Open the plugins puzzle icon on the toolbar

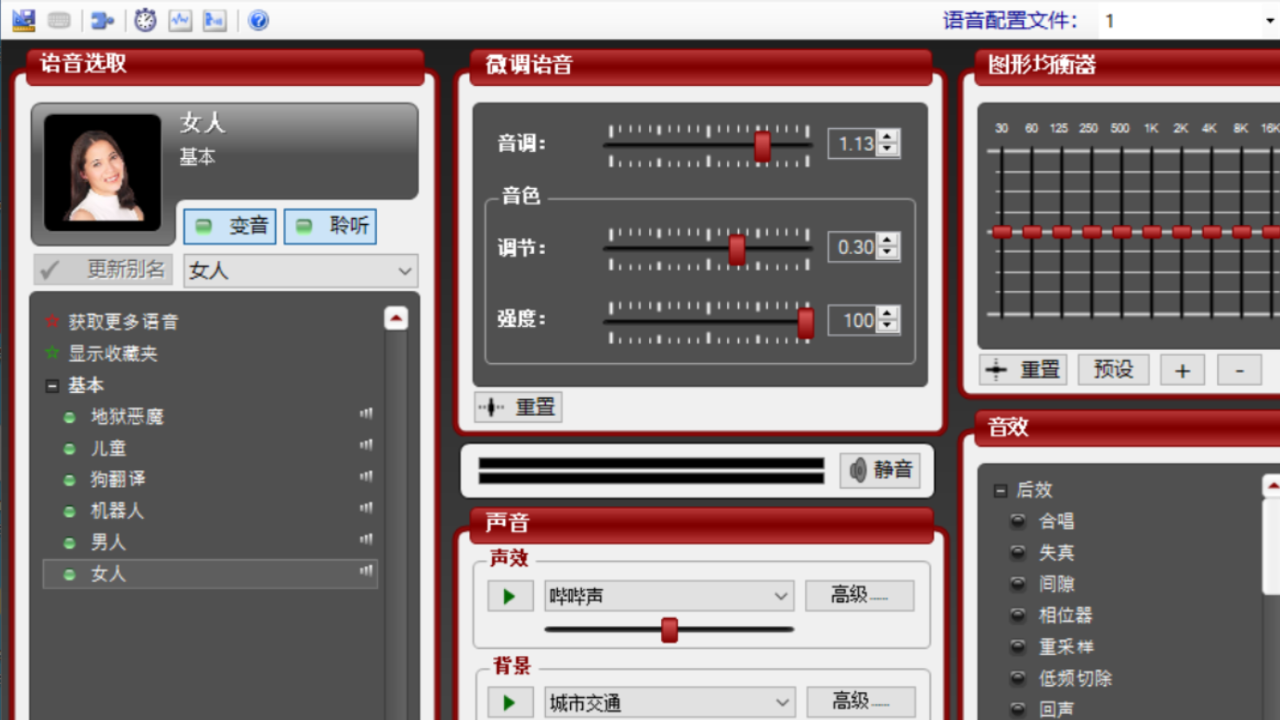pyautogui.click(x=102, y=20)
